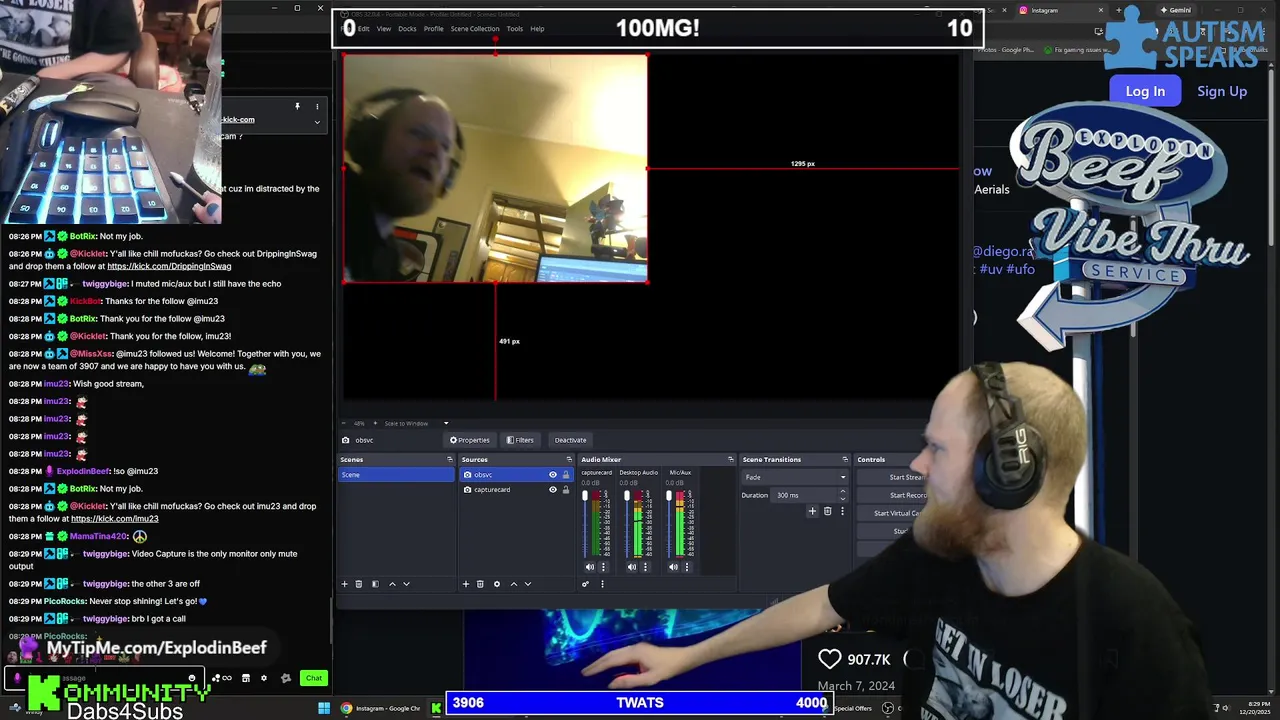
Task: Pop out the Scenes dock panel
Action: point(449,460)
